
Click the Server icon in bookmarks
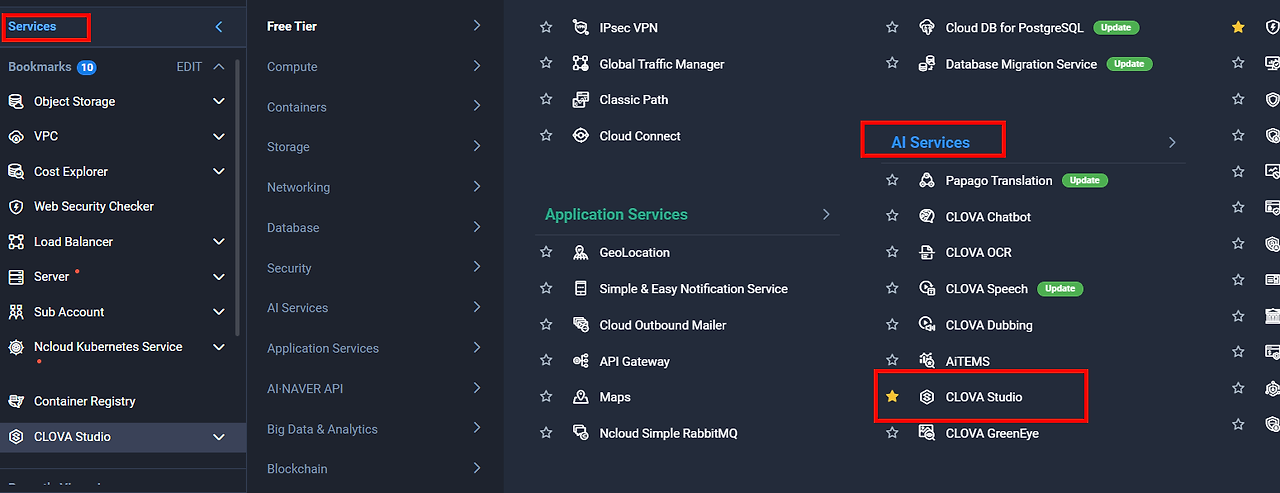[x=16, y=276]
